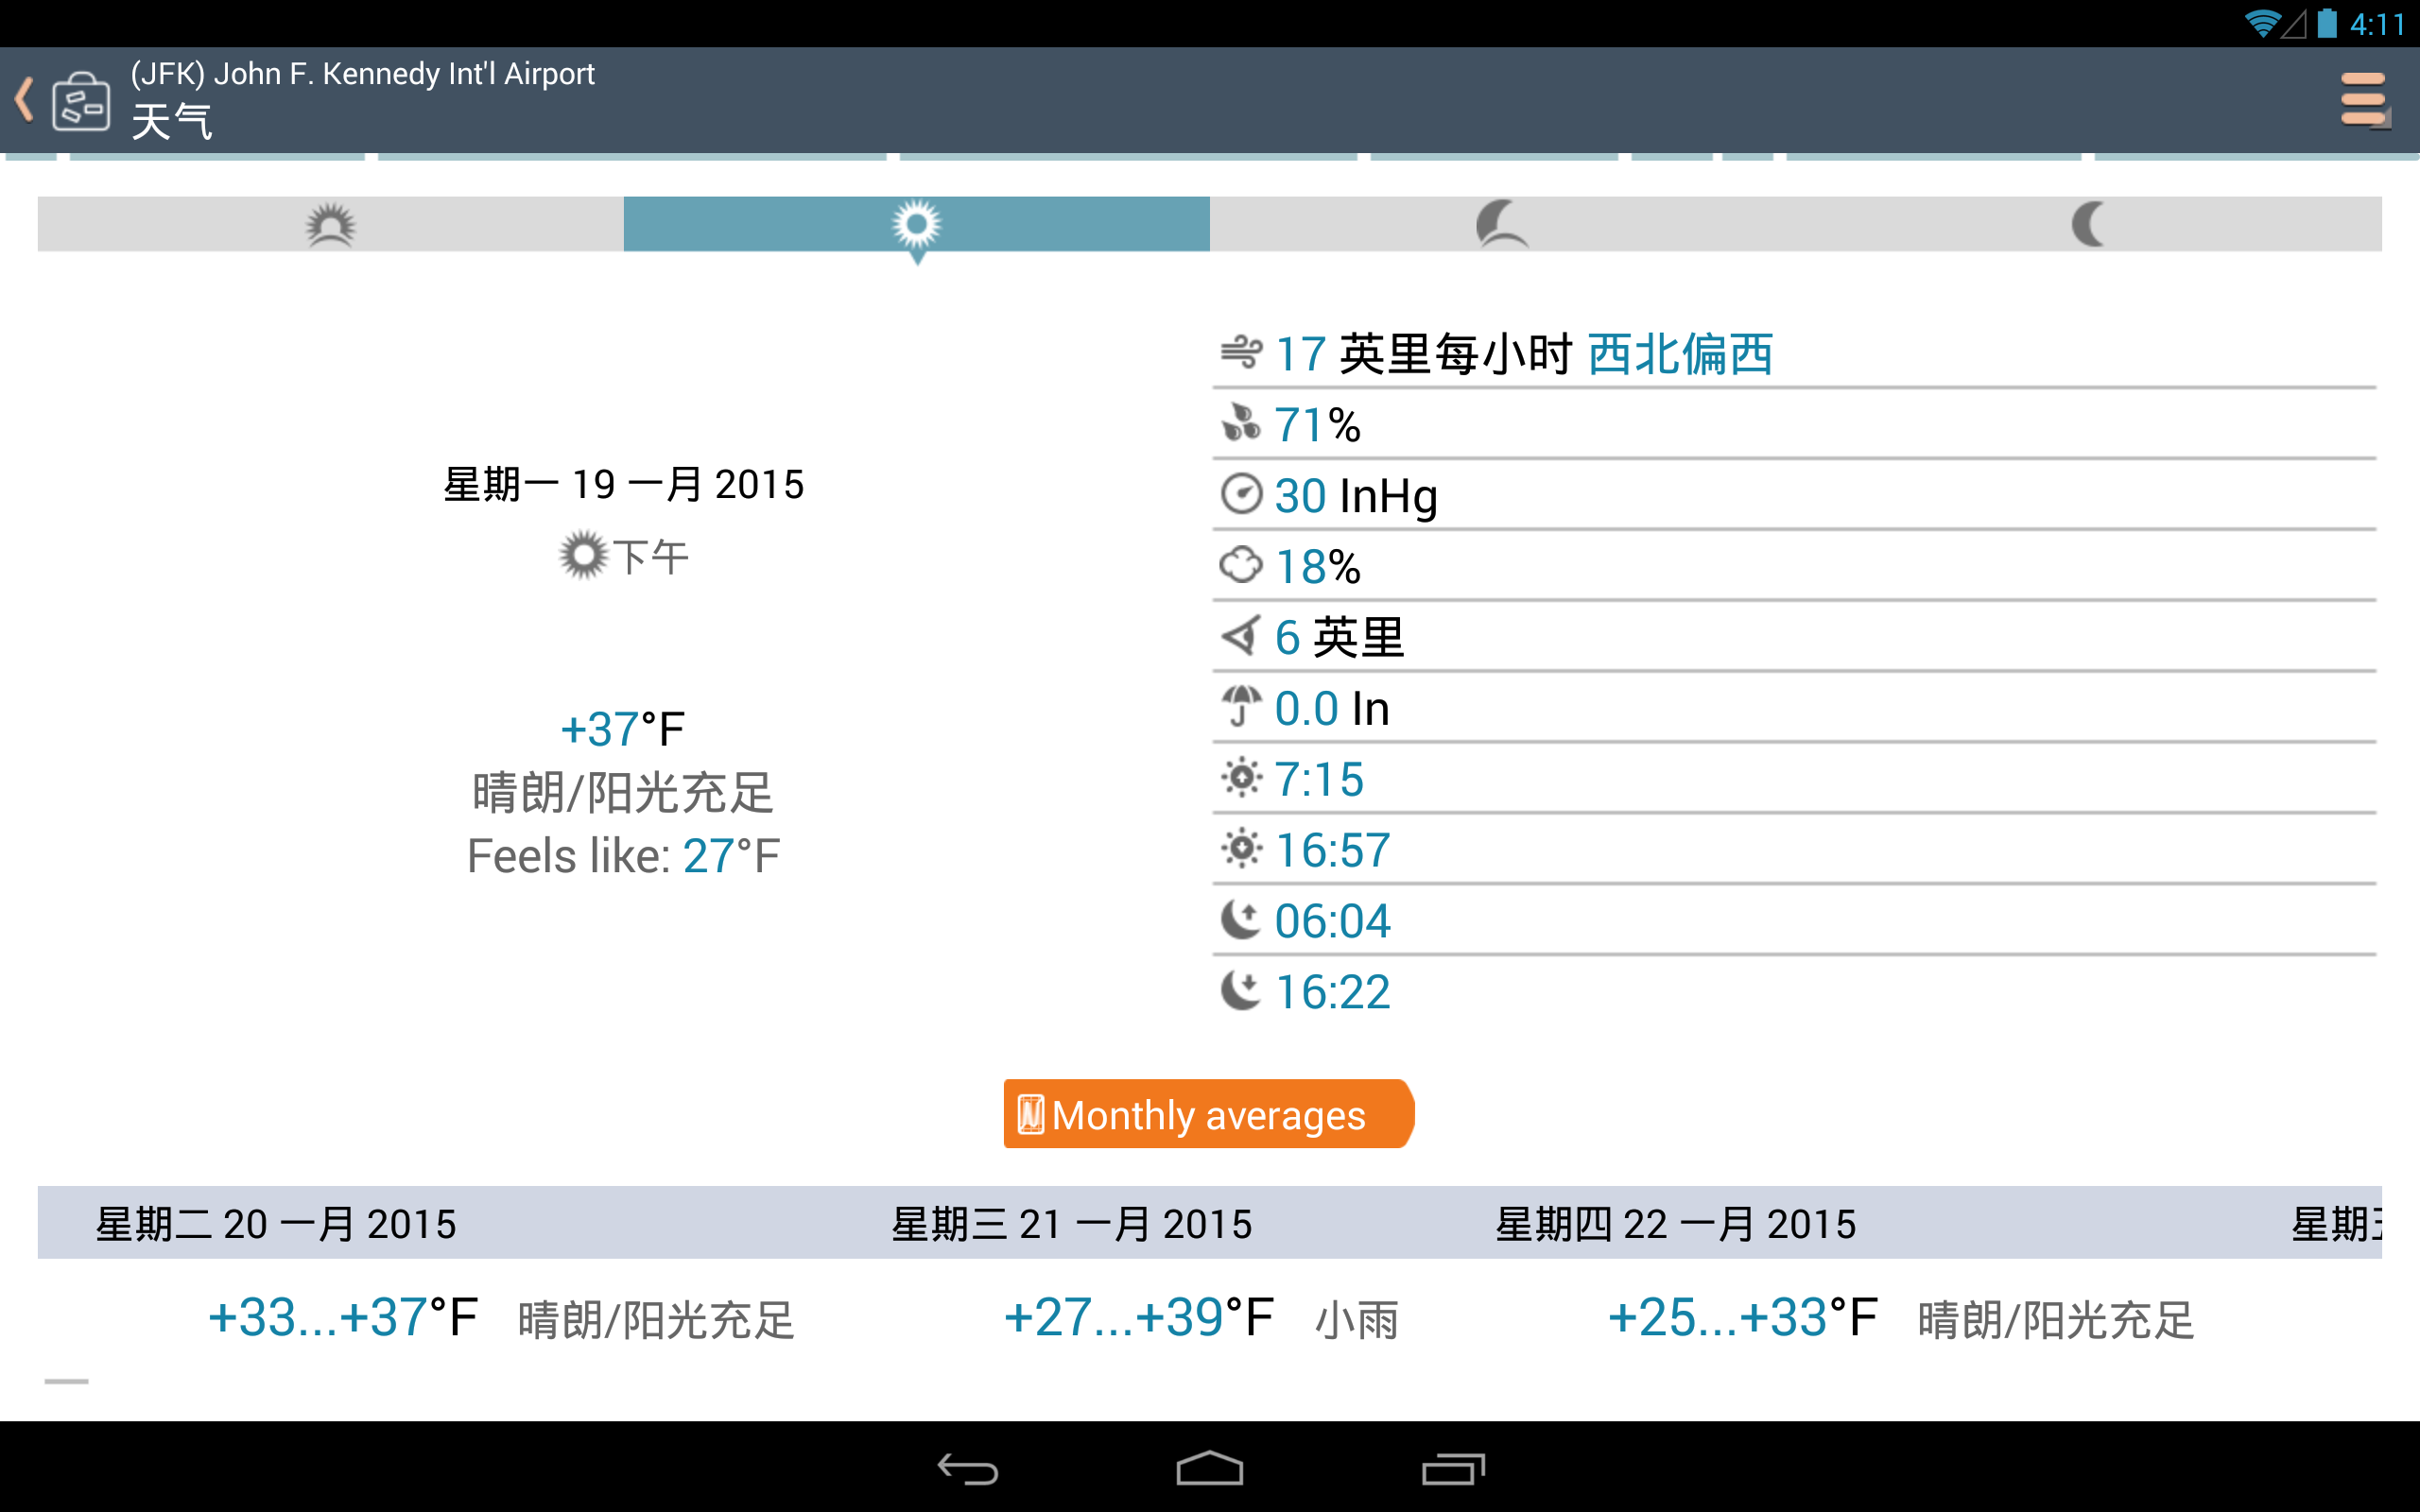Open forecast for 星期三 21 一月 2015
The height and width of the screenshot is (1512, 2420).
tap(1071, 1224)
